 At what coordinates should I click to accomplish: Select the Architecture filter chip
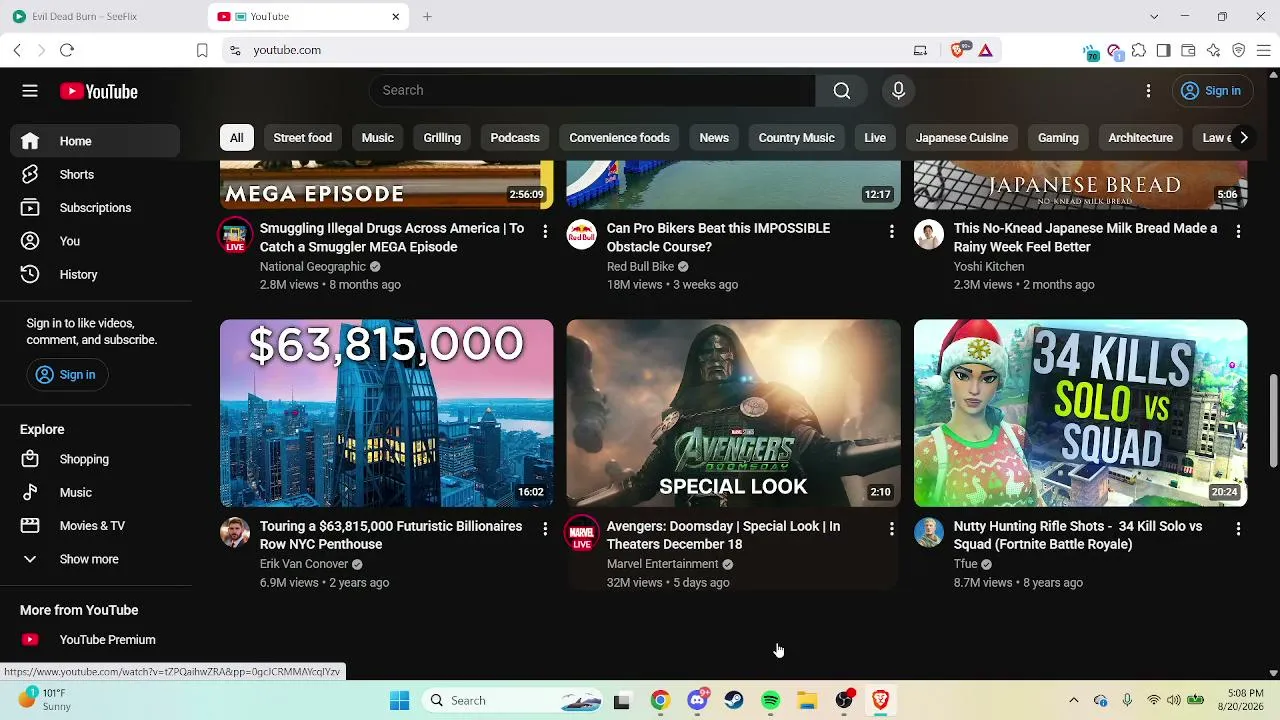(x=1141, y=138)
